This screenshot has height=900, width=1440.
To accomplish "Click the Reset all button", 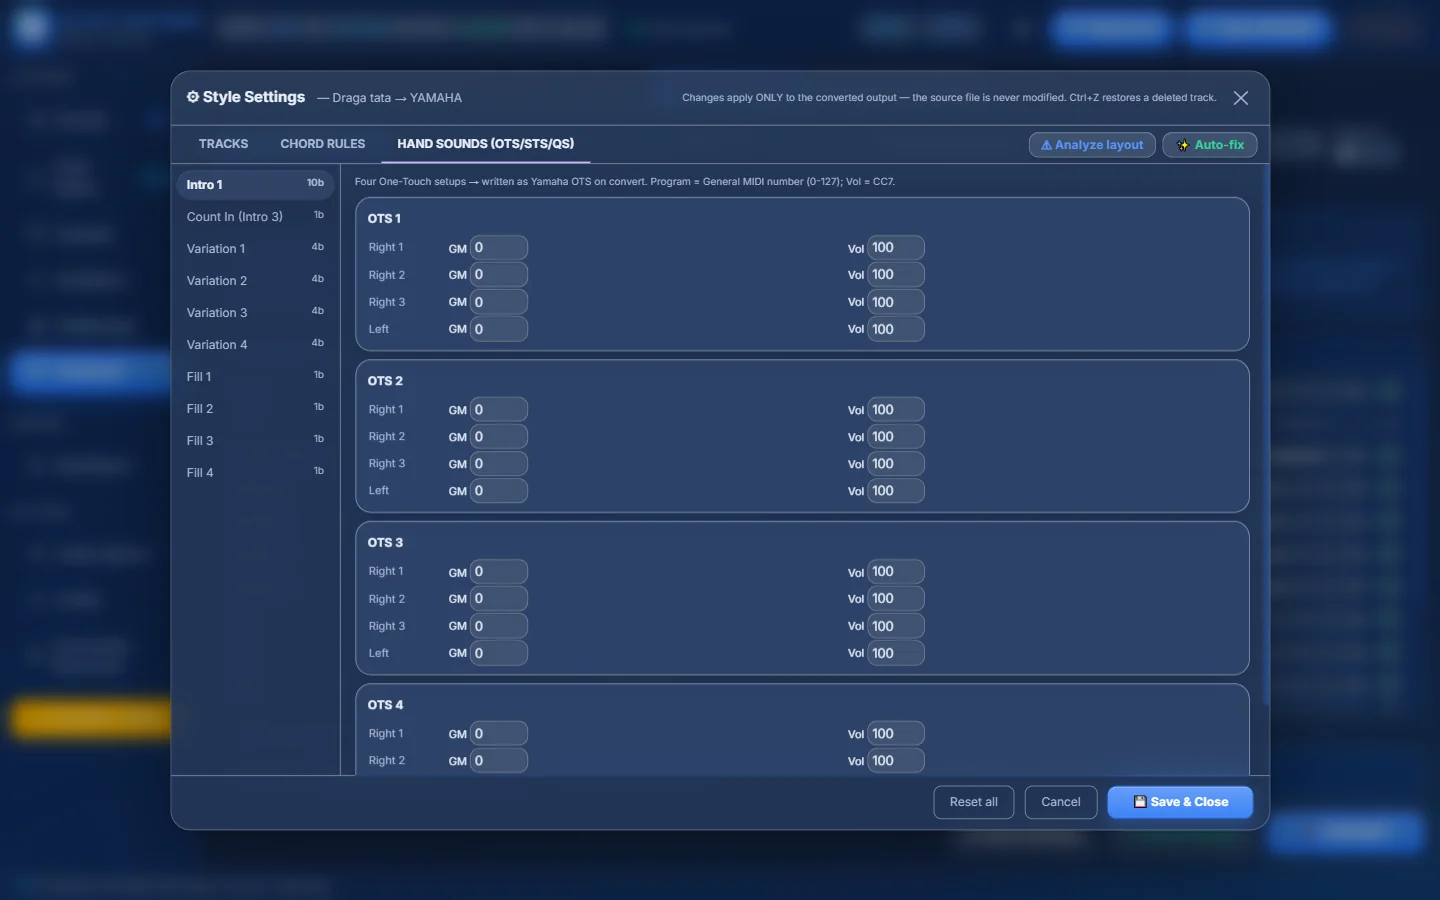I will tap(974, 802).
